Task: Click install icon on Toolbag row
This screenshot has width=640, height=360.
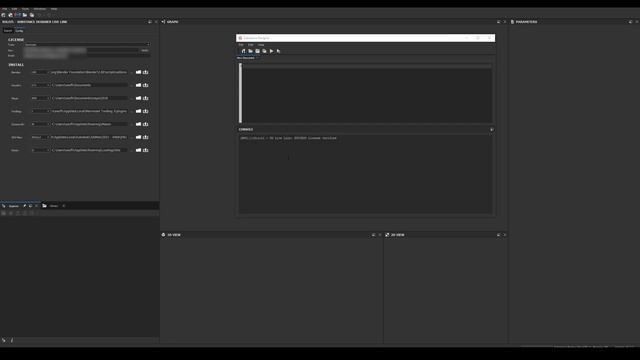Action: pyautogui.click(x=145, y=111)
